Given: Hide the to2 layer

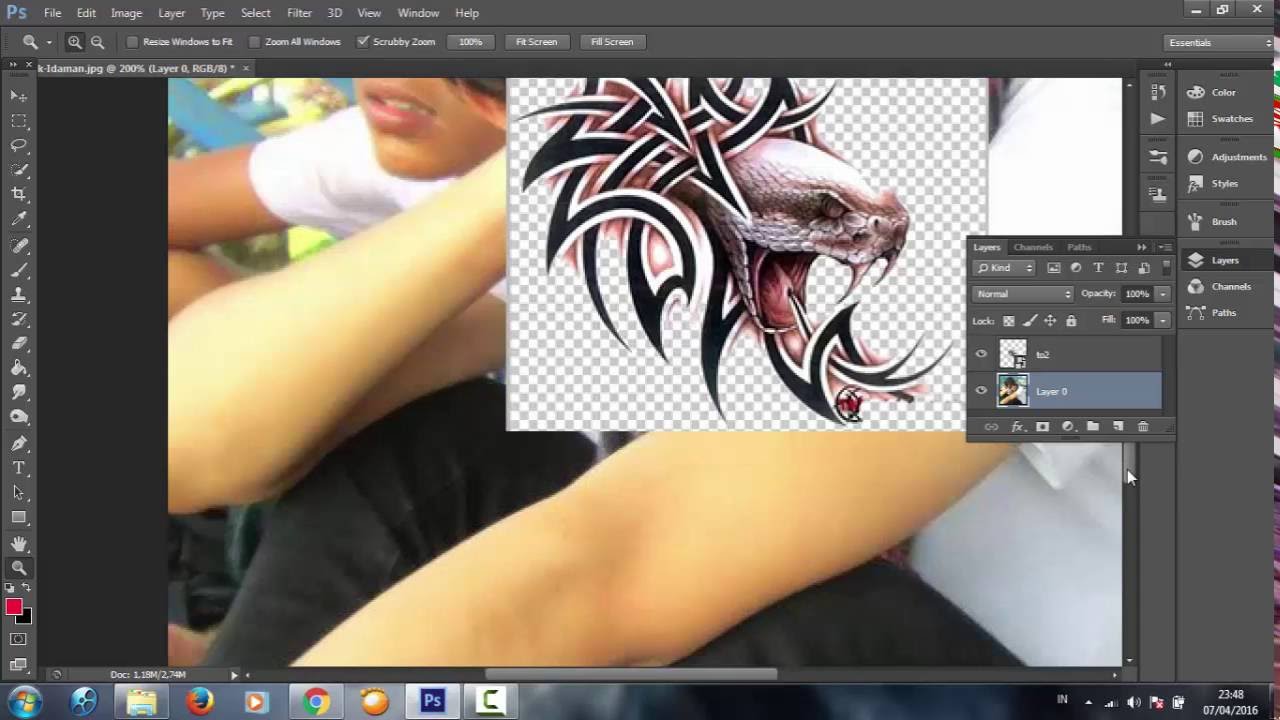Looking at the screenshot, I should click(x=981, y=354).
